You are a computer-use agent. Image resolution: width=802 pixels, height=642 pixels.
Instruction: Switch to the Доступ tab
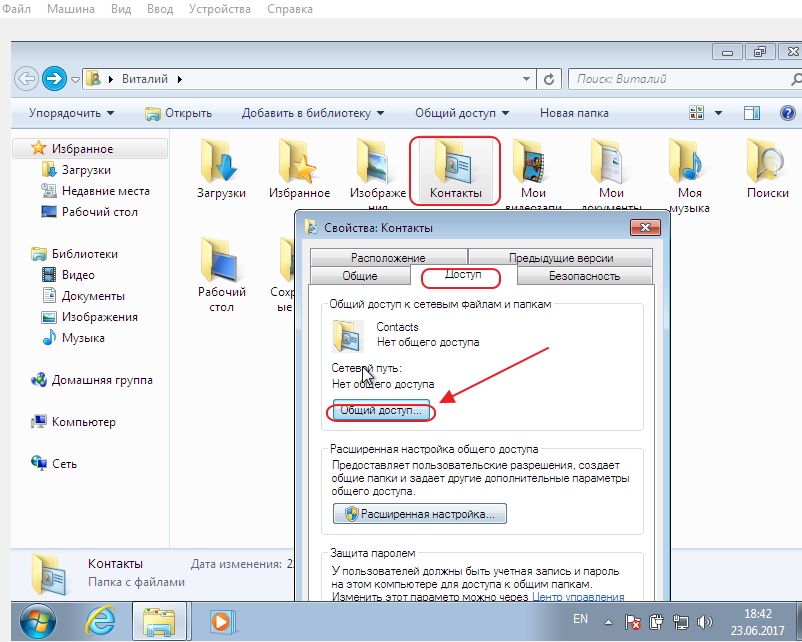[x=463, y=275]
